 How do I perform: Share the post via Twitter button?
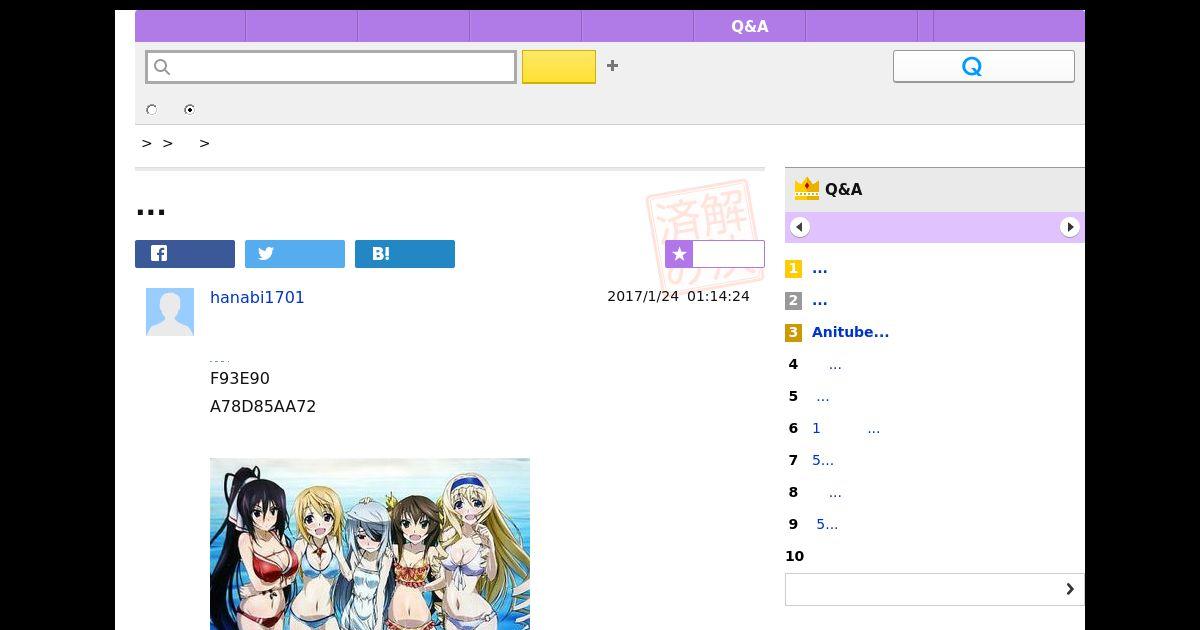(295, 254)
